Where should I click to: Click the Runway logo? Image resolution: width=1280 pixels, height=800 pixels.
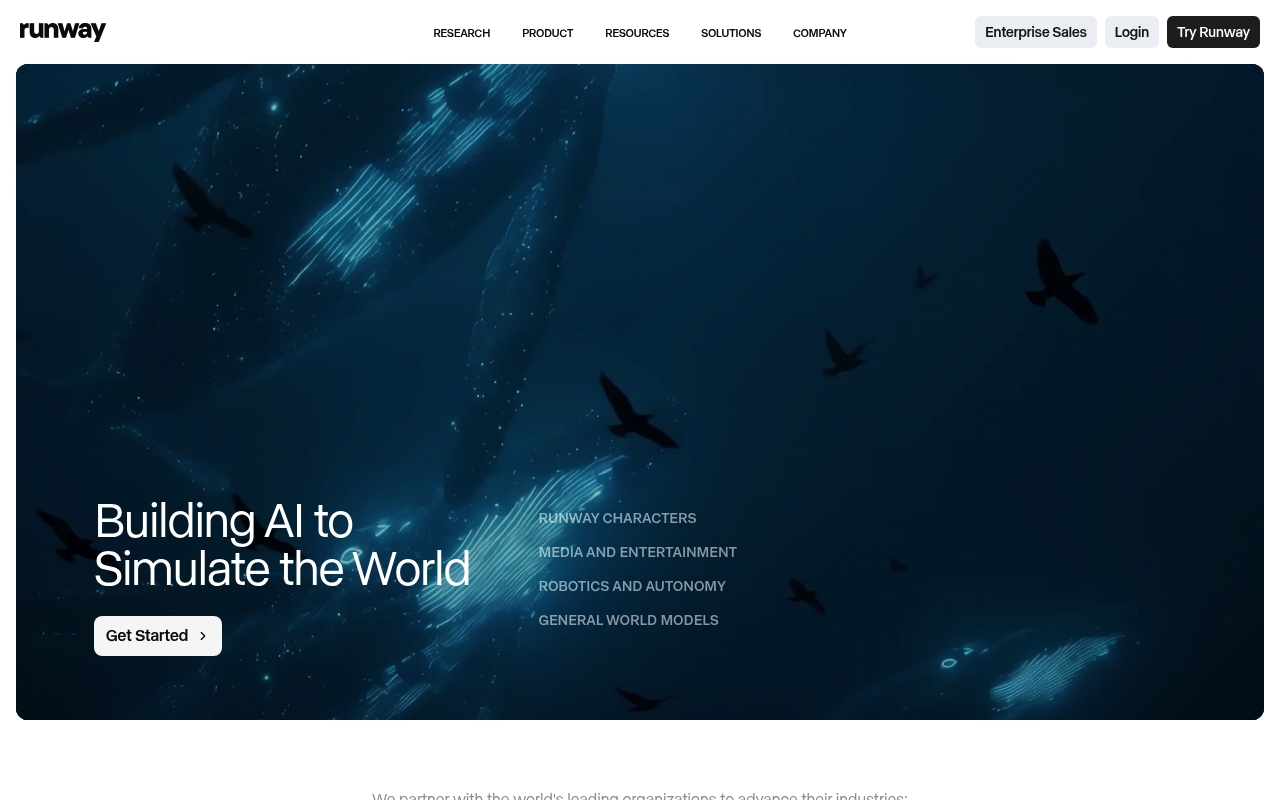click(x=63, y=32)
